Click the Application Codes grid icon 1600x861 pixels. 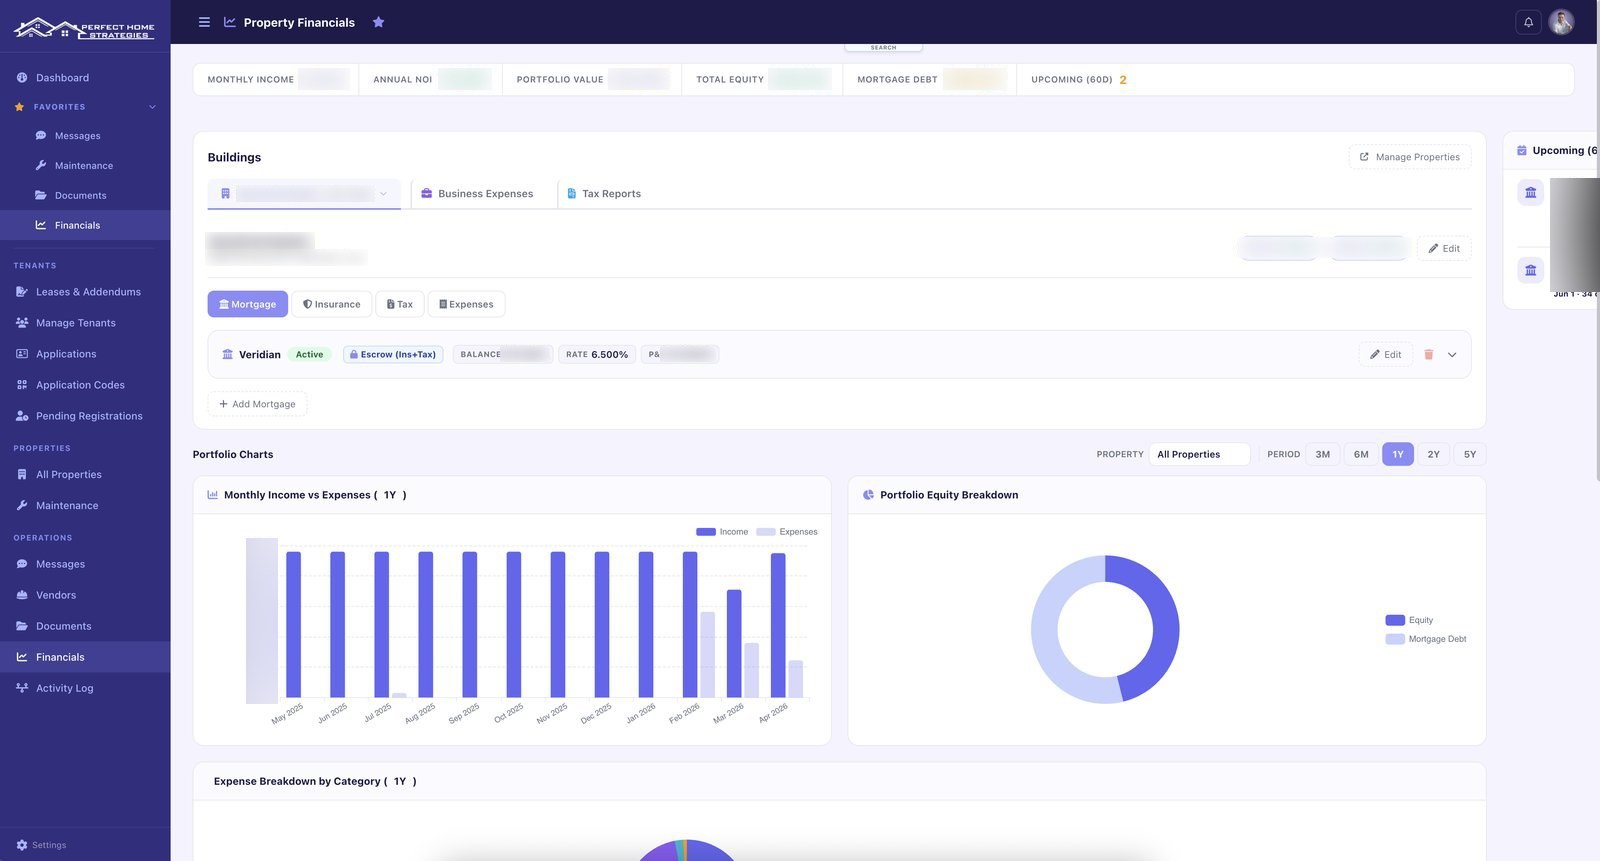pyautogui.click(x=22, y=385)
